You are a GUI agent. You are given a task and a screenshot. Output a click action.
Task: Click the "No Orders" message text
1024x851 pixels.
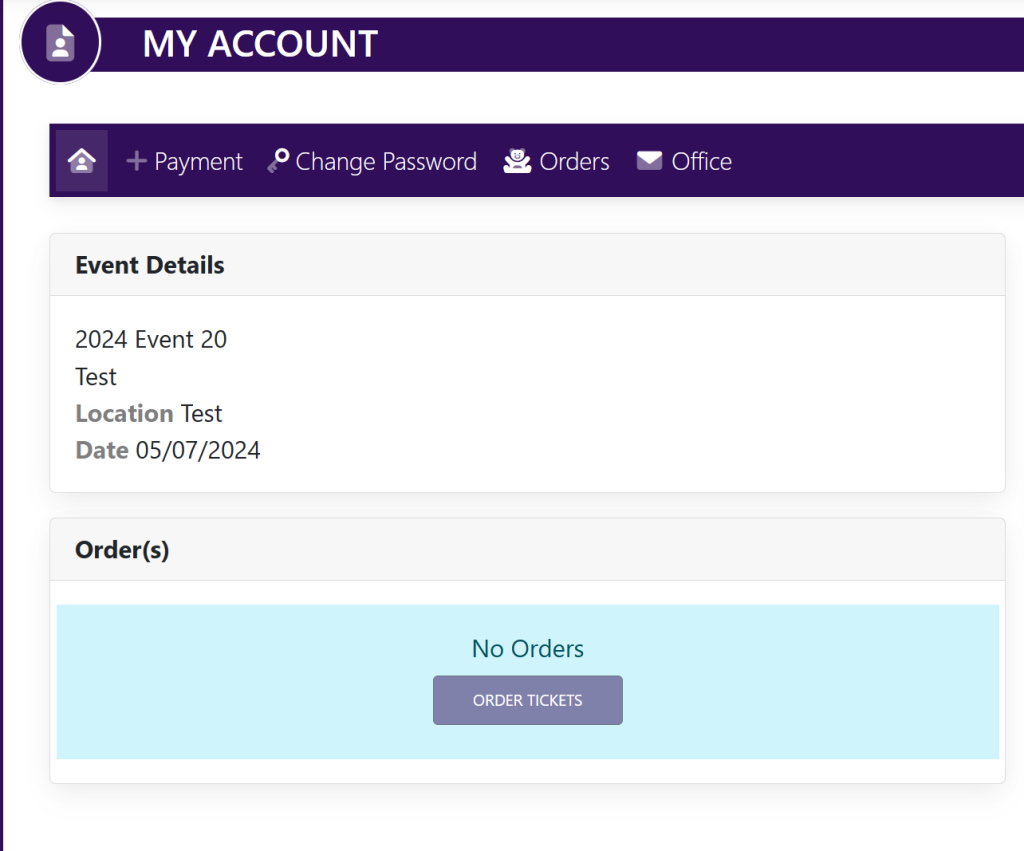point(527,649)
